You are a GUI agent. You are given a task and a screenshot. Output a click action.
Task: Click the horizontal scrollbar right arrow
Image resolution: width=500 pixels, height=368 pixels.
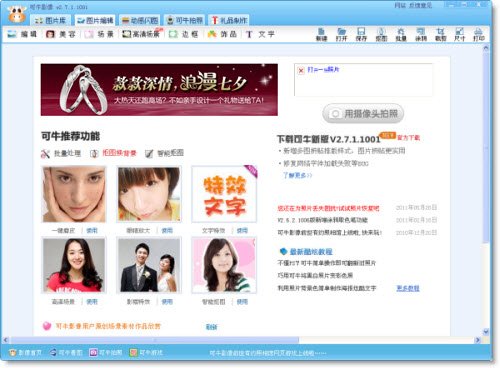click(x=477, y=340)
